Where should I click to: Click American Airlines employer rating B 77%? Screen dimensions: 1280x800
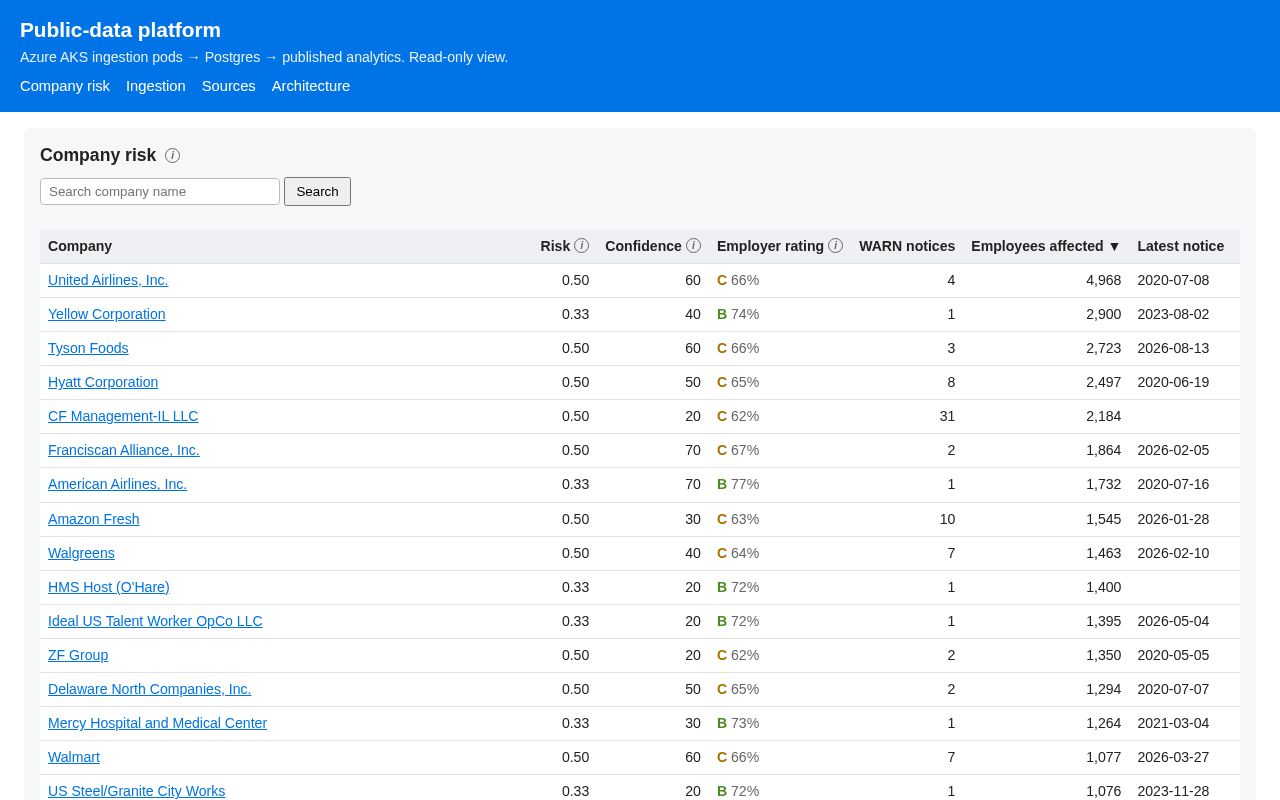tap(738, 484)
